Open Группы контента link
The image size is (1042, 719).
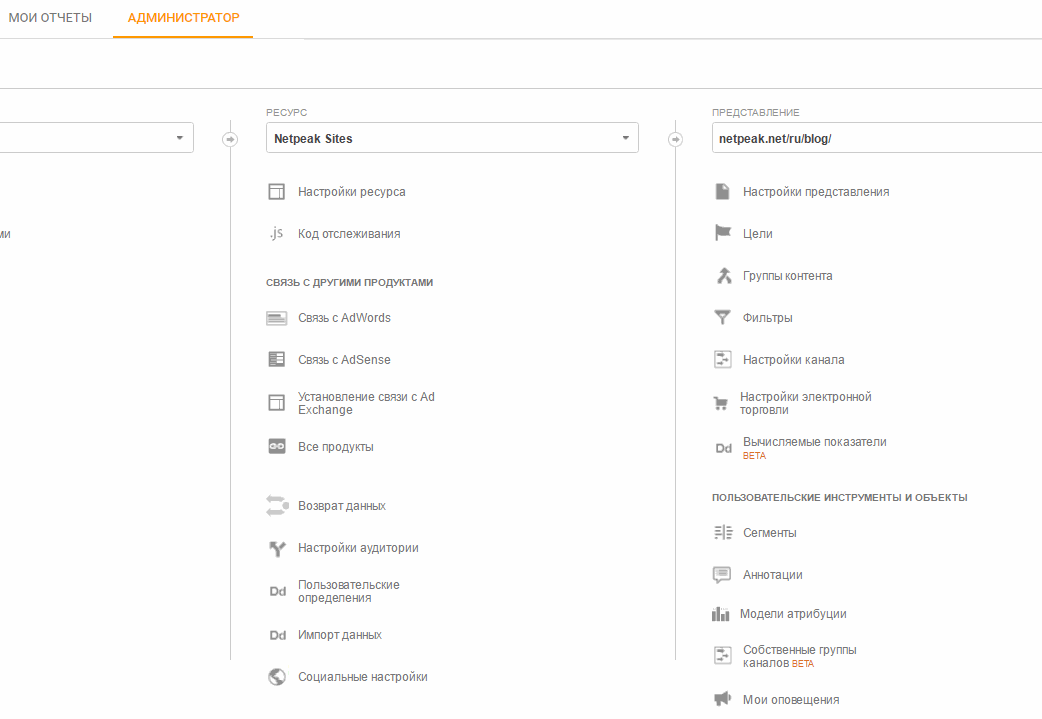click(787, 276)
